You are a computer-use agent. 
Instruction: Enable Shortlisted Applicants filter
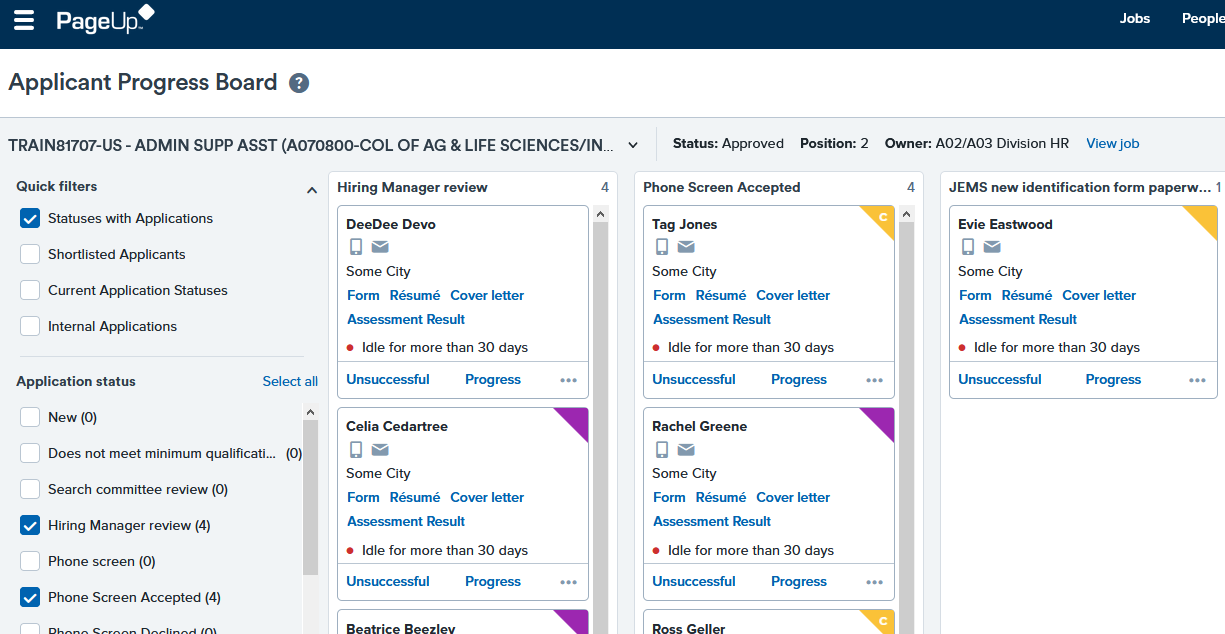(30, 254)
